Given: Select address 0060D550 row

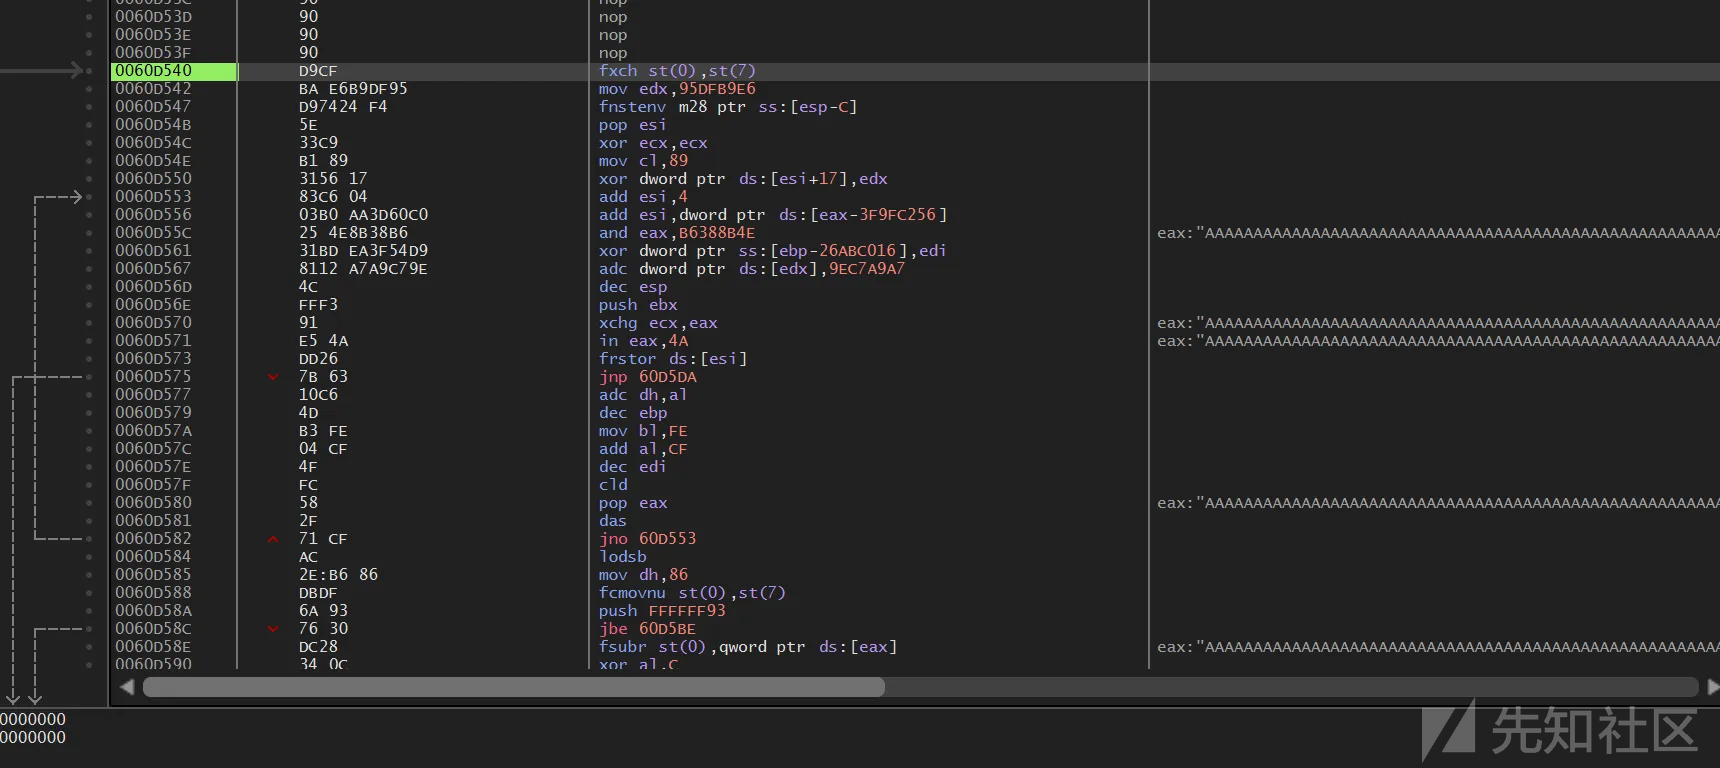Looking at the screenshot, I should pyautogui.click(x=153, y=179).
